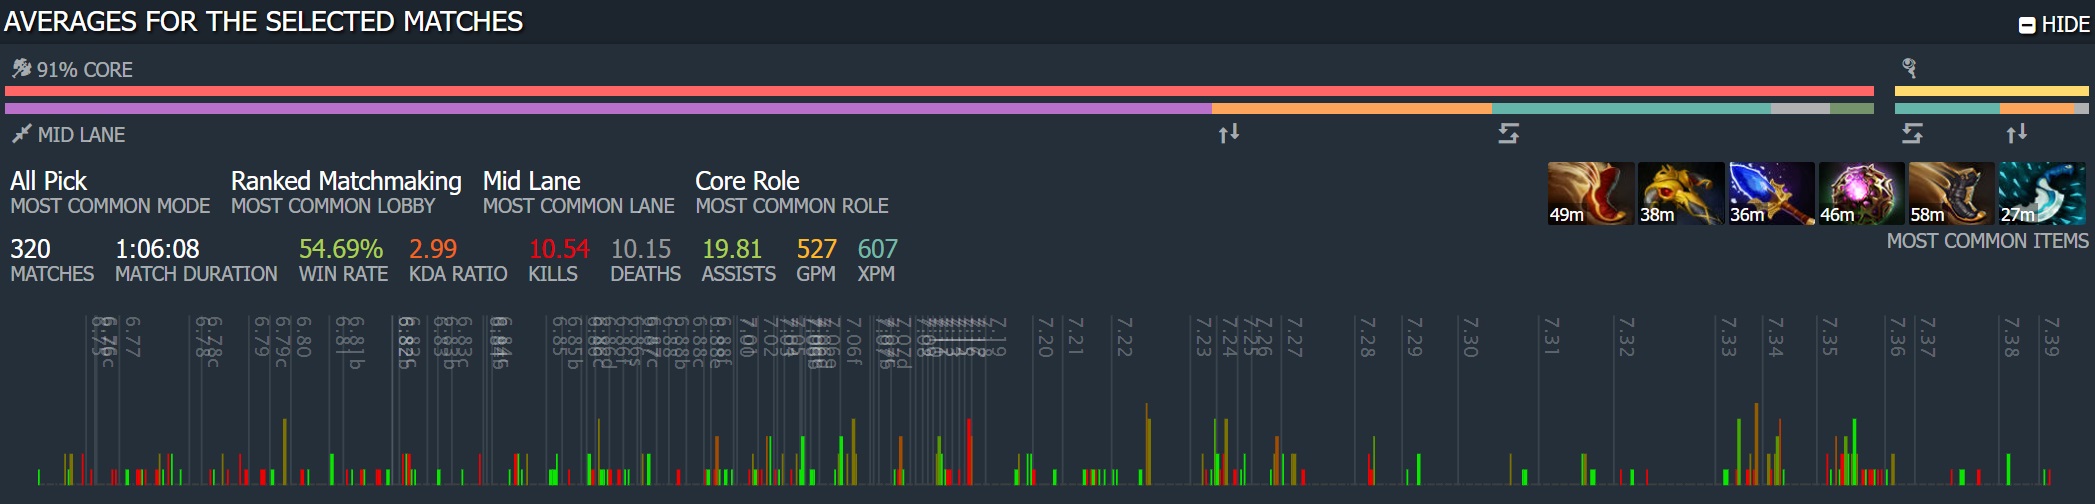Open the dark boots item labeled 58m
Screen dimensions: 2095x504
pos(1951,193)
